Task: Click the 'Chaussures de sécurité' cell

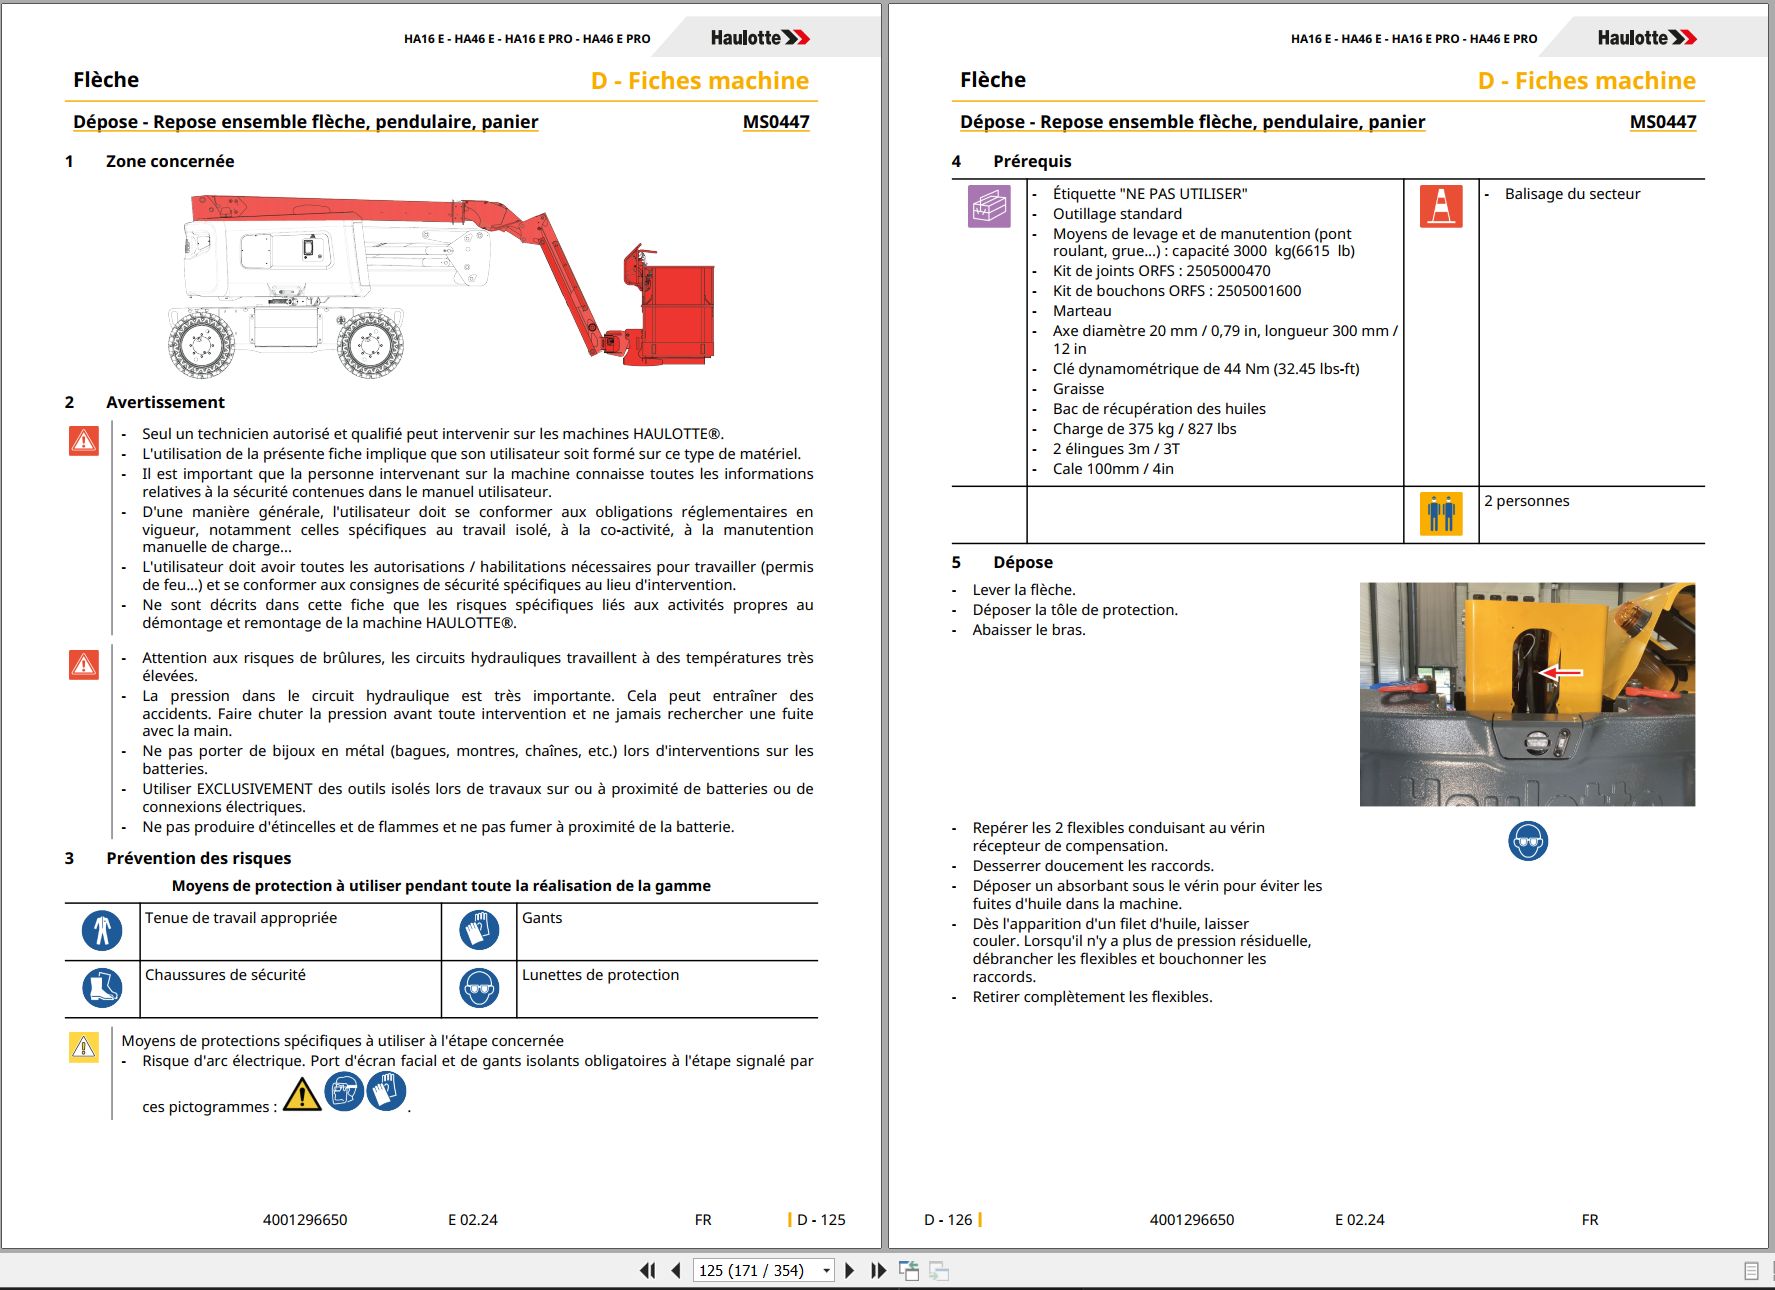Action: point(292,989)
